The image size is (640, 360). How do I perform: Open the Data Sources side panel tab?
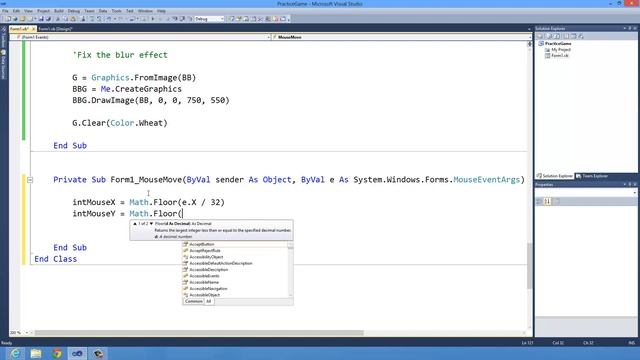coord(3,64)
